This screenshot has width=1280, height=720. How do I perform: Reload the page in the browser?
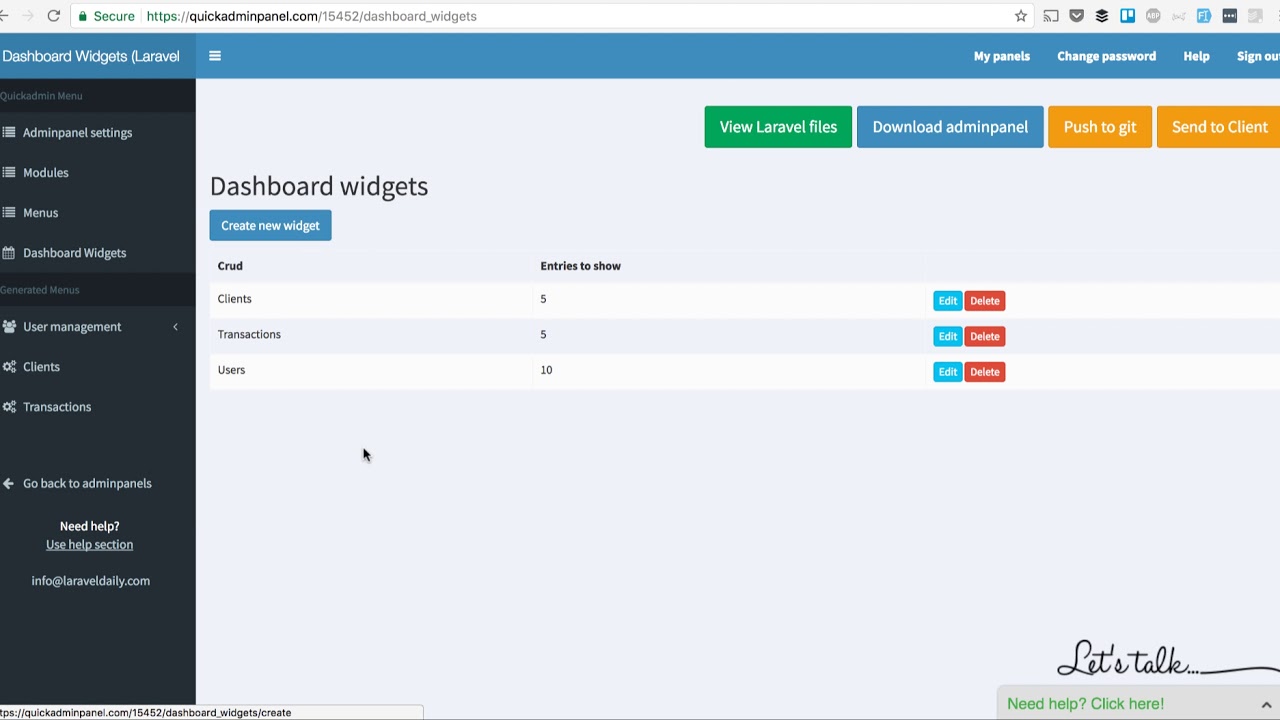pos(53,16)
